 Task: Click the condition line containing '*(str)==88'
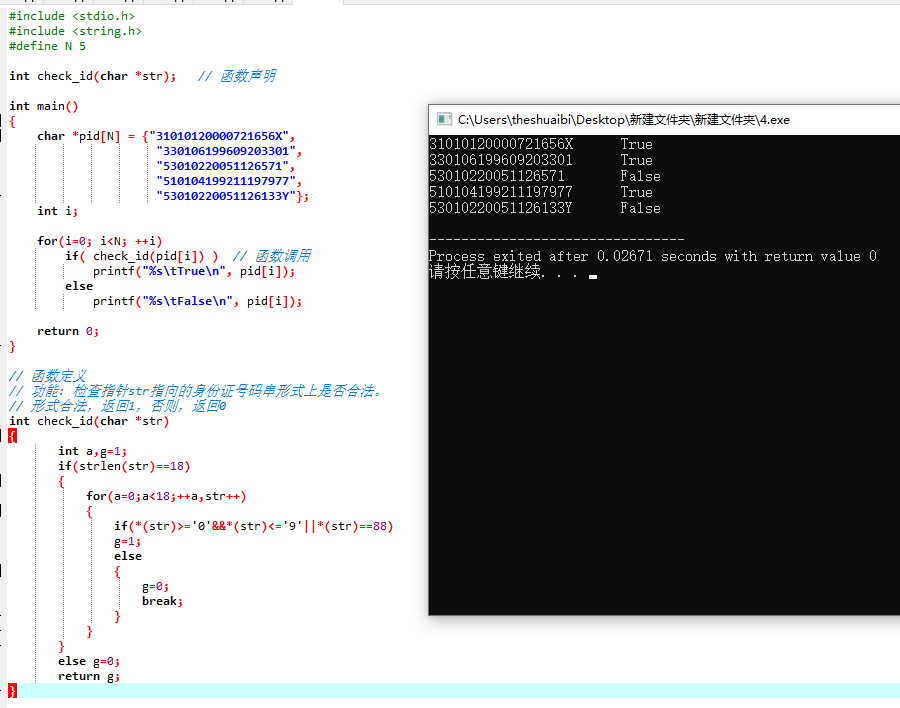point(254,526)
